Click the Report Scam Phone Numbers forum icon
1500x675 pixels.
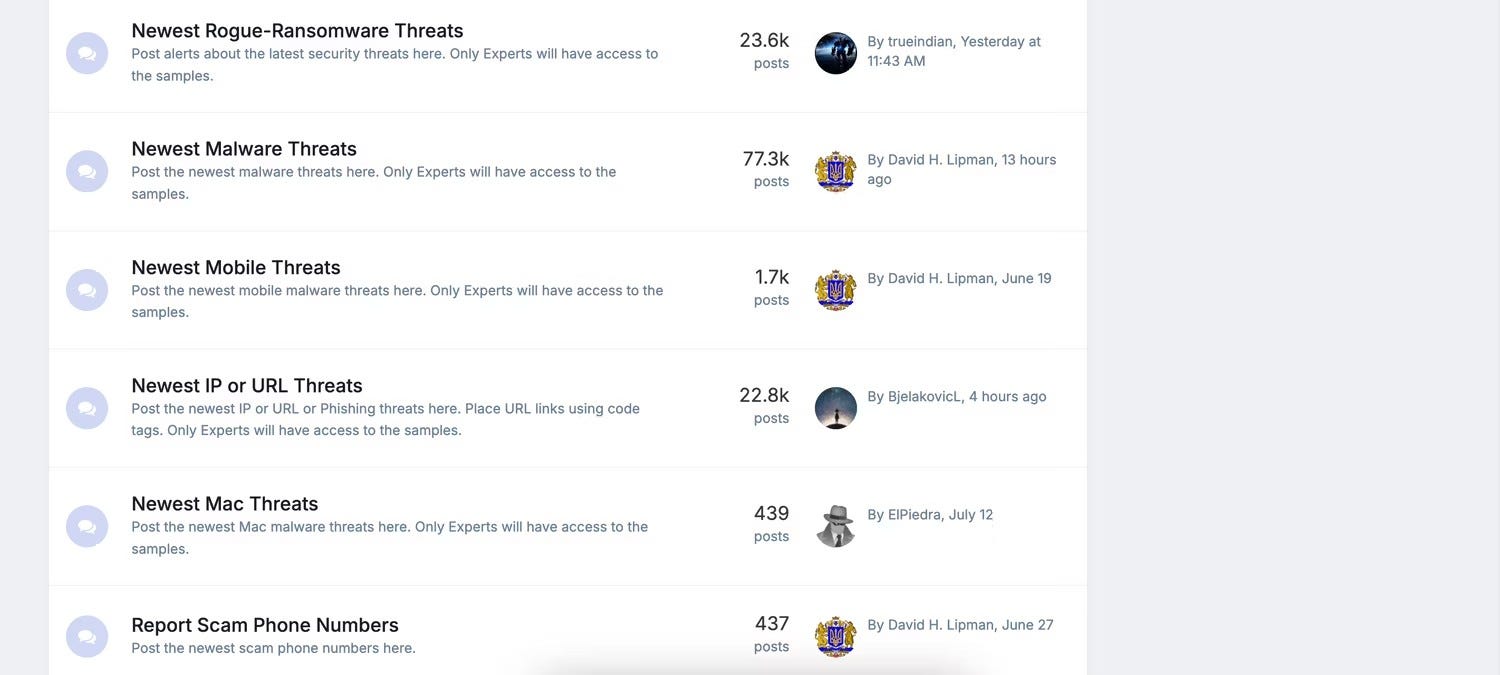87,636
